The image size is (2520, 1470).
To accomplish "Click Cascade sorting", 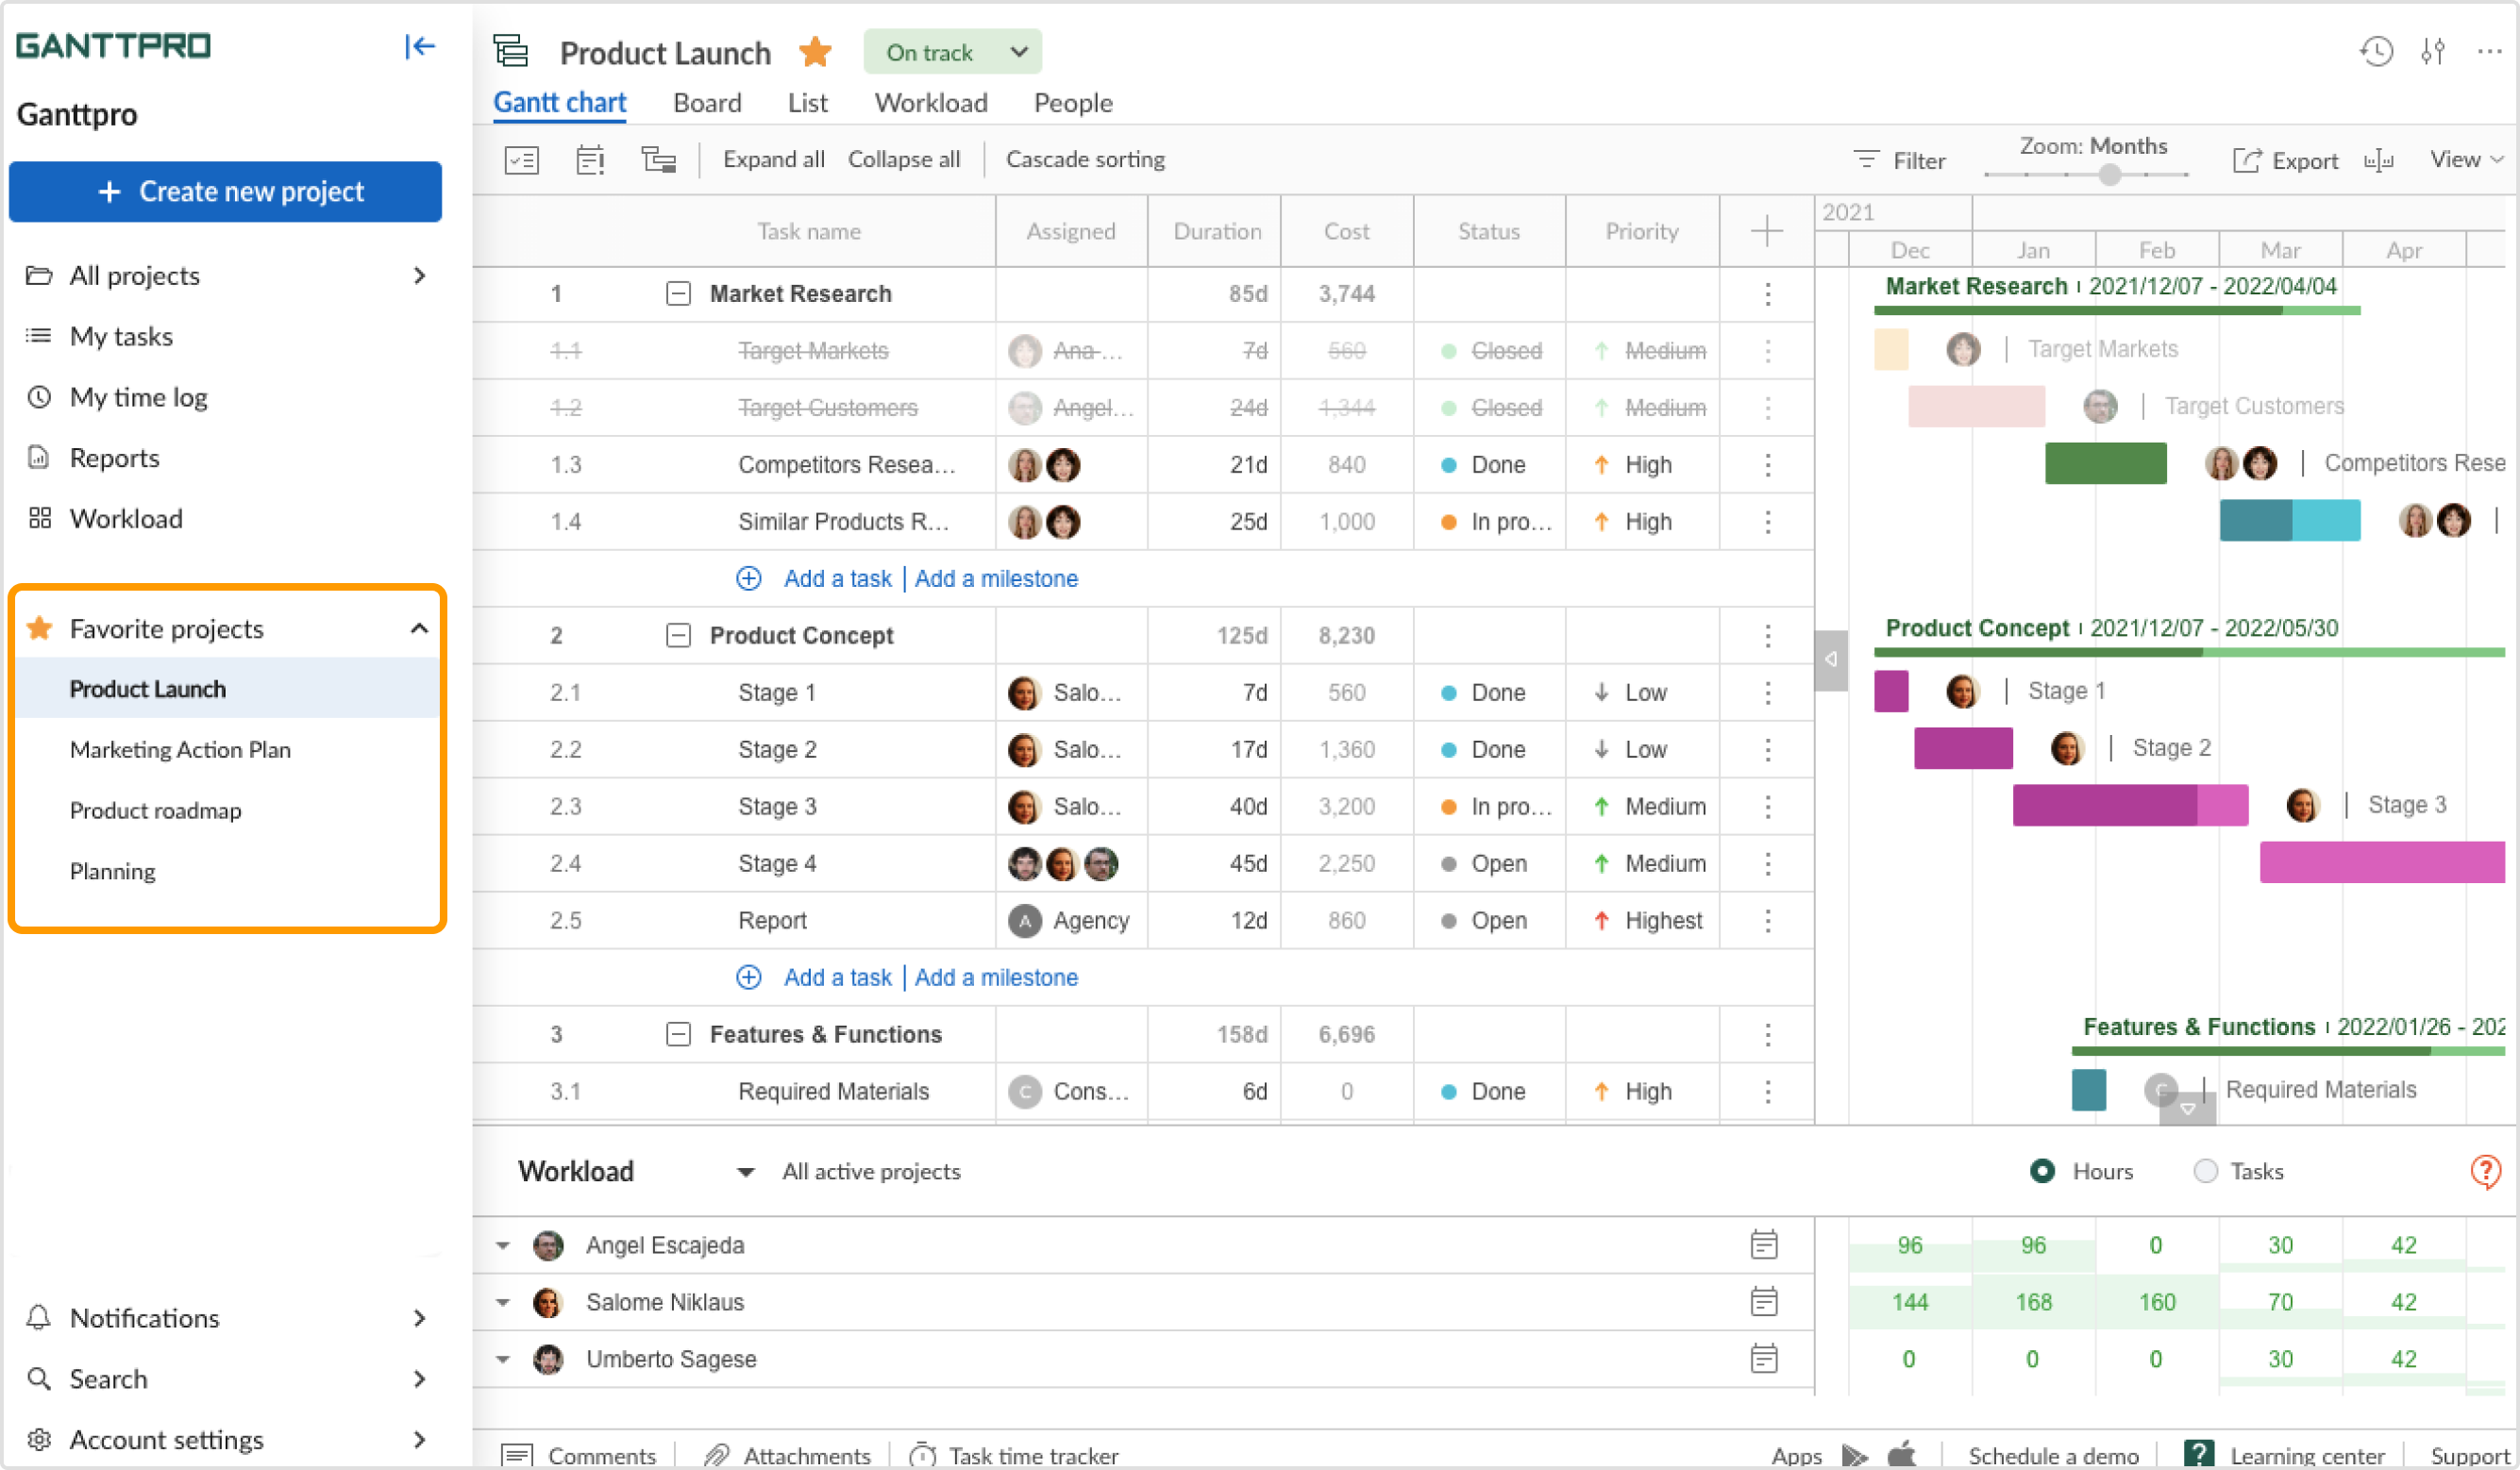I will [1085, 160].
